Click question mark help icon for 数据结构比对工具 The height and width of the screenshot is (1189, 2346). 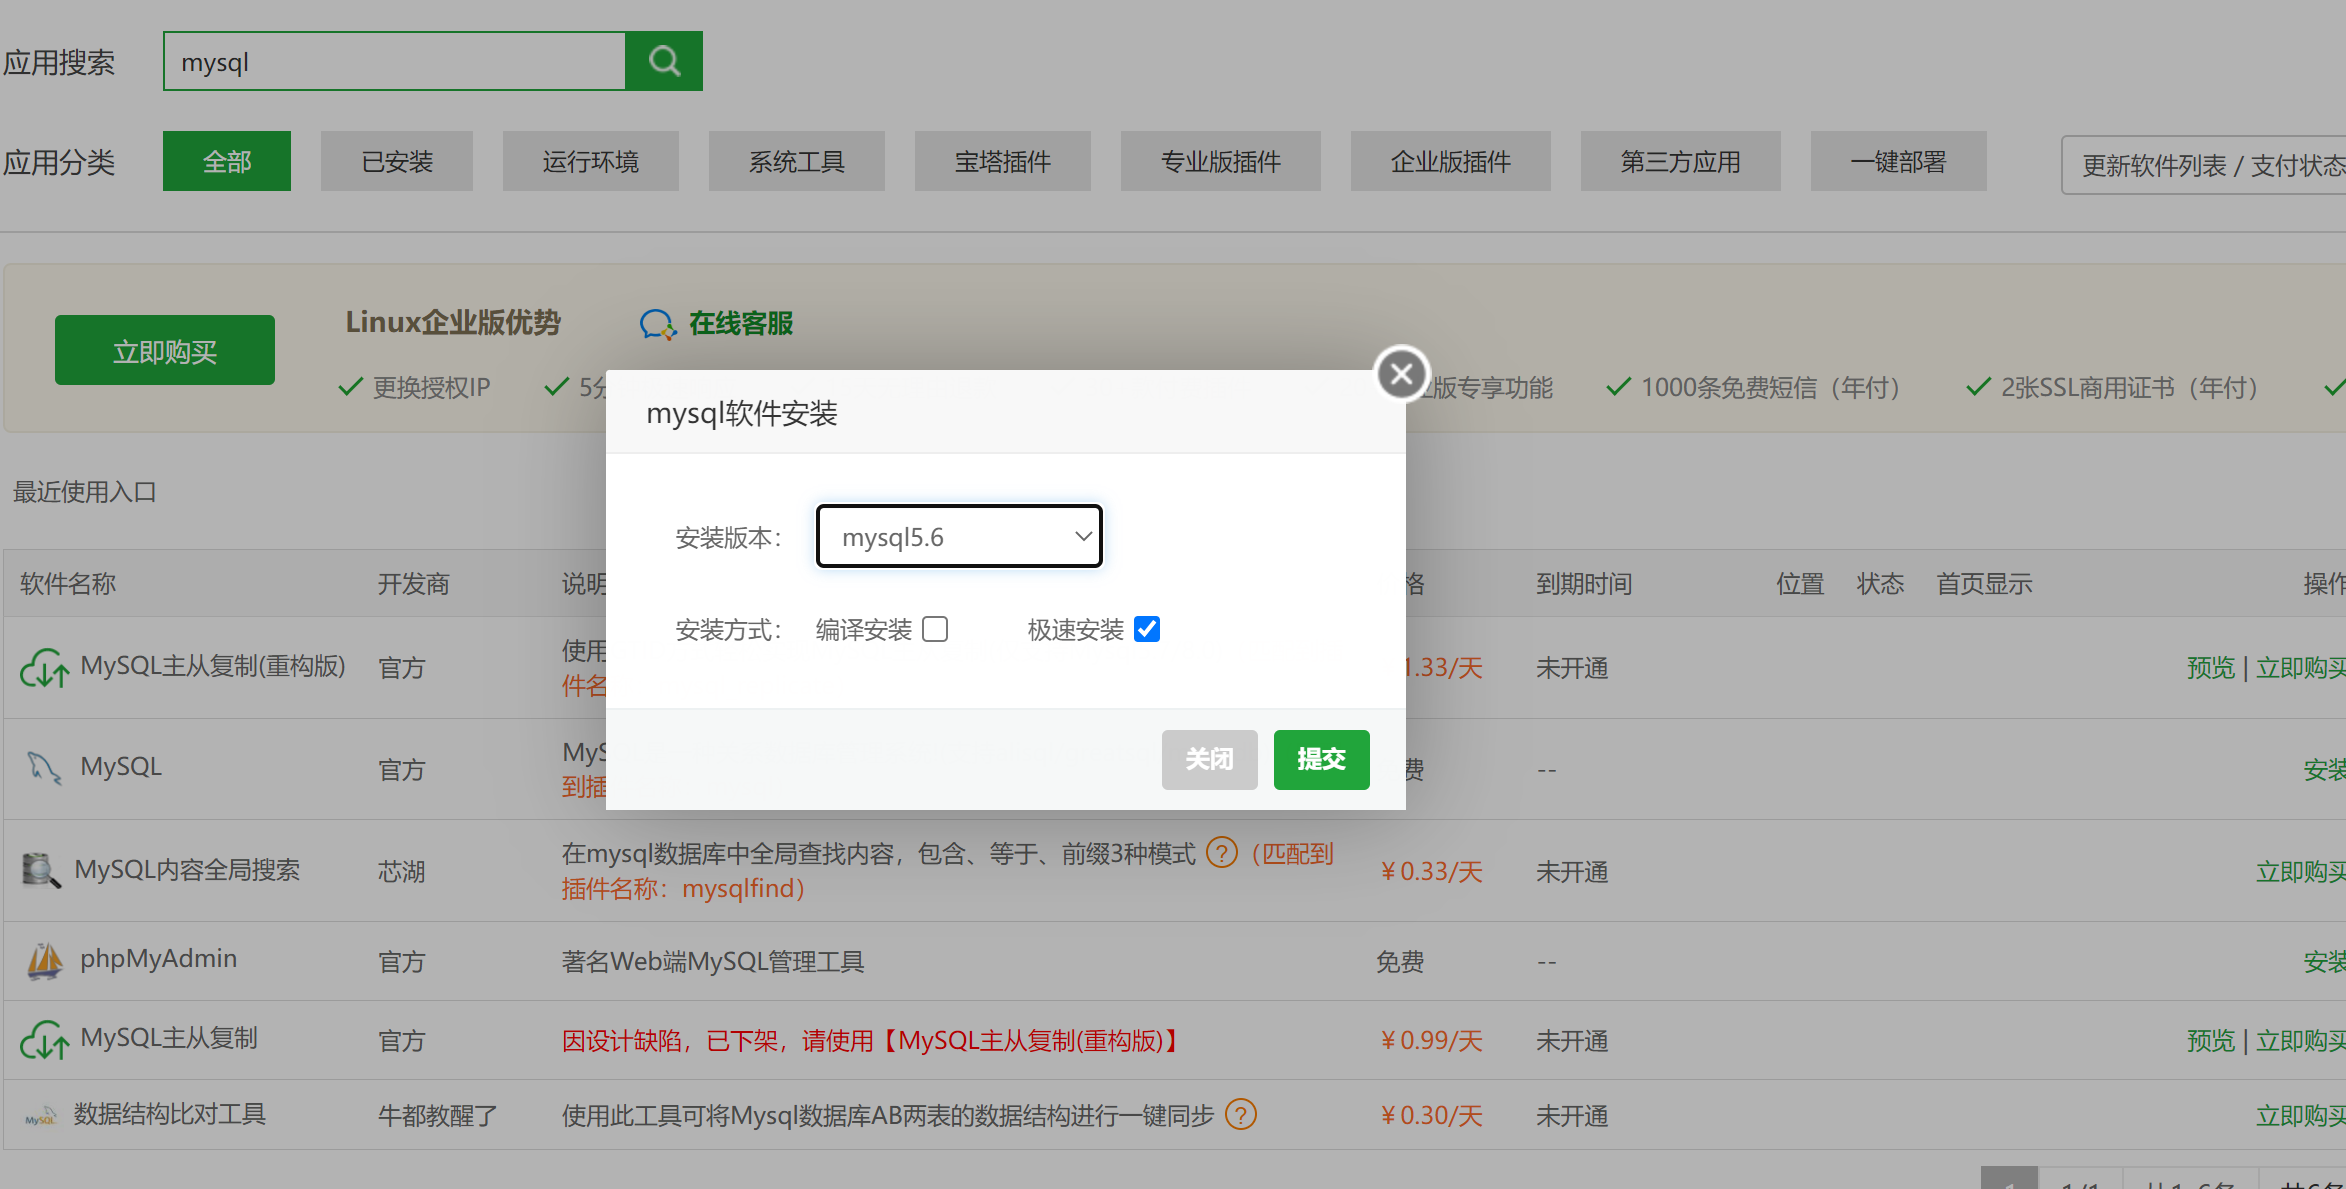(1240, 1114)
